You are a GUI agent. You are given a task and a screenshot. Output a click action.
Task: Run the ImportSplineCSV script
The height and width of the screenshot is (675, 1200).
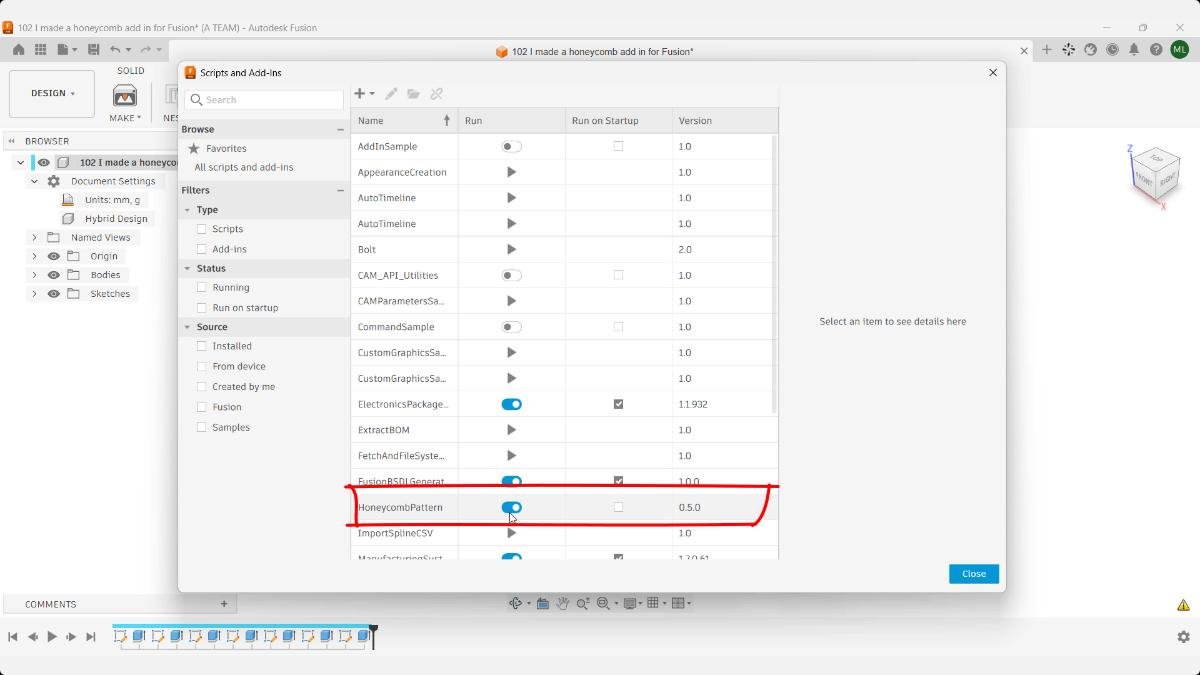[x=511, y=533]
